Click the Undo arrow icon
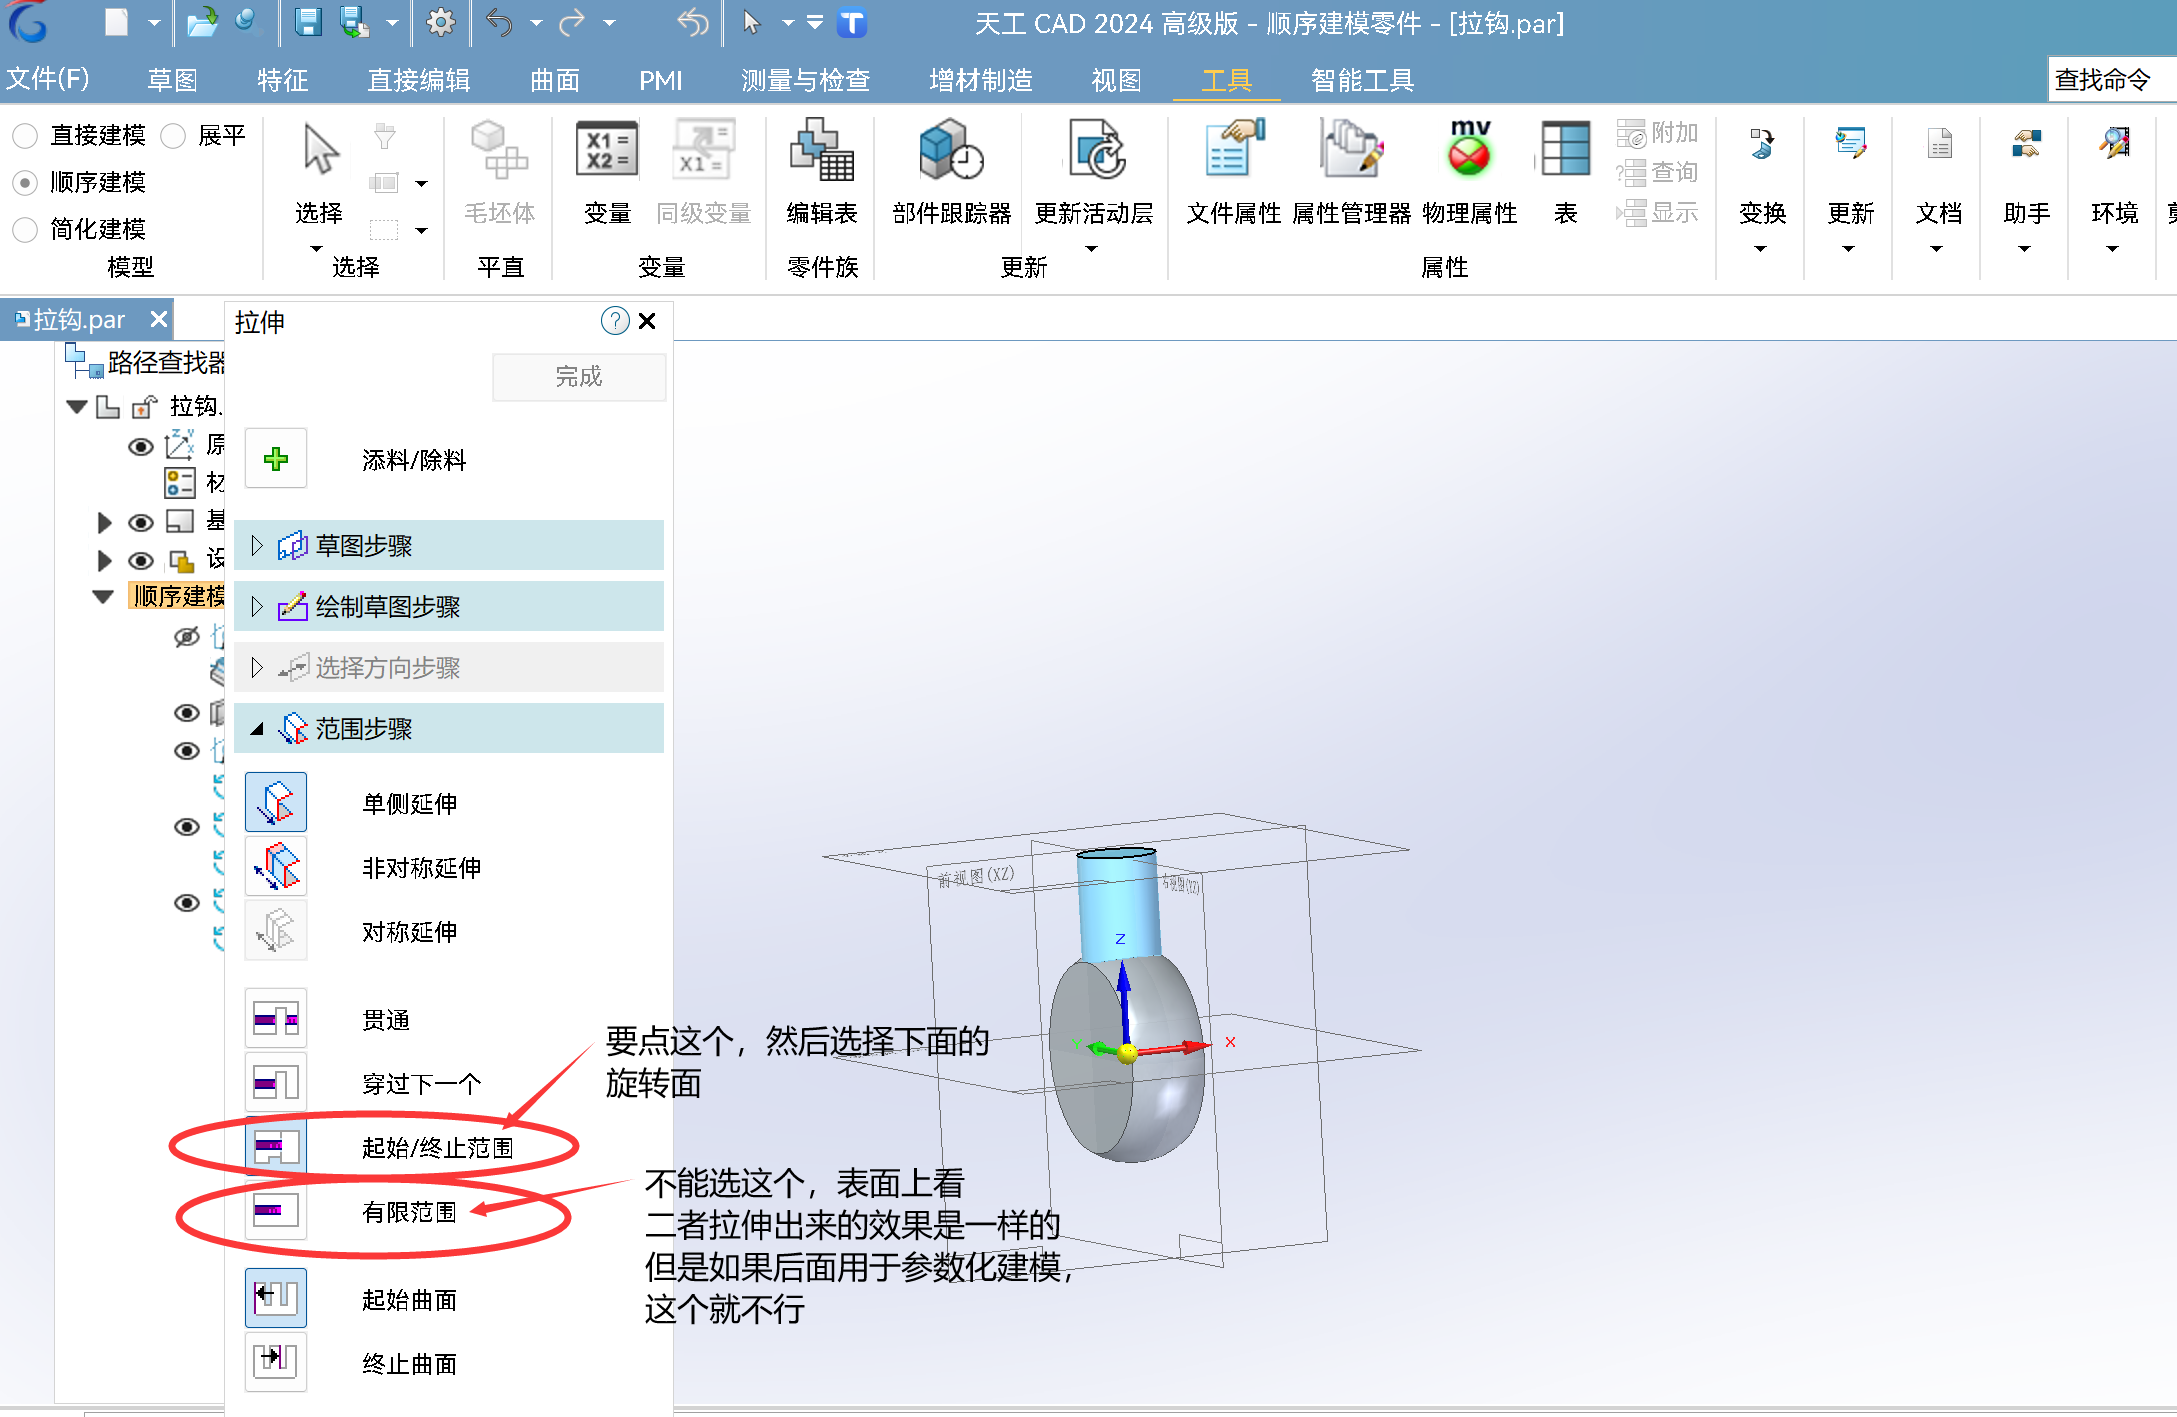This screenshot has height=1417, width=2177. click(498, 22)
